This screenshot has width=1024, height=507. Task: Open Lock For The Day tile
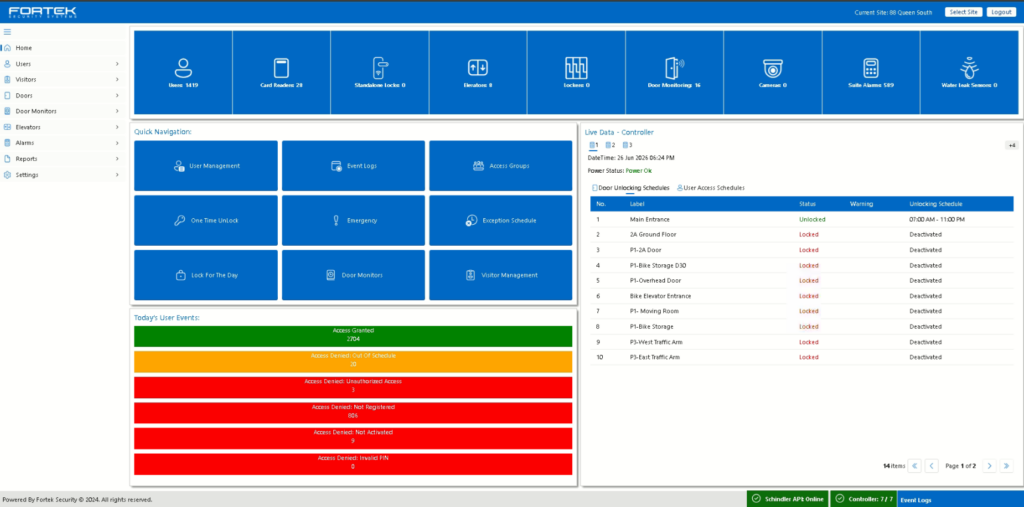pyautogui.click(x=206, y=275)
